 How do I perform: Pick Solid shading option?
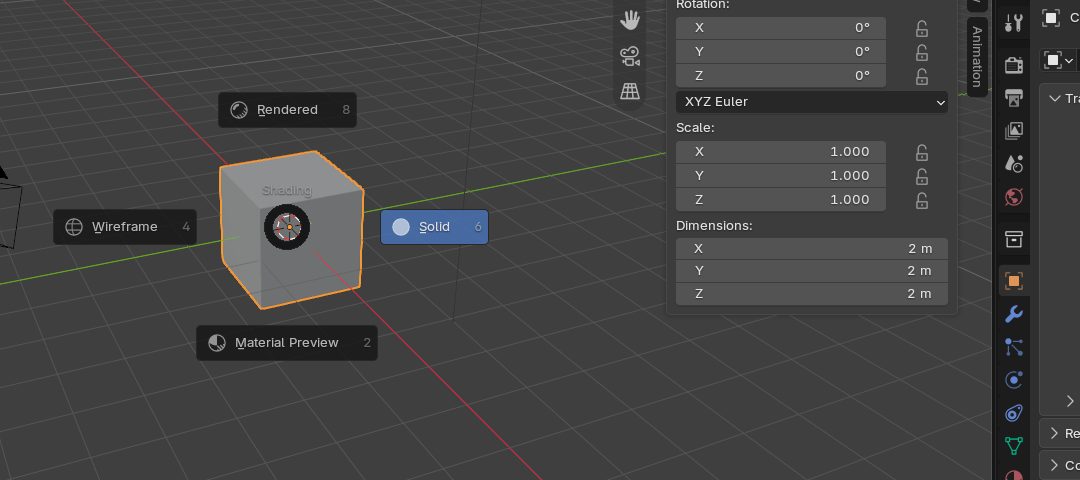tap(434, 227)
